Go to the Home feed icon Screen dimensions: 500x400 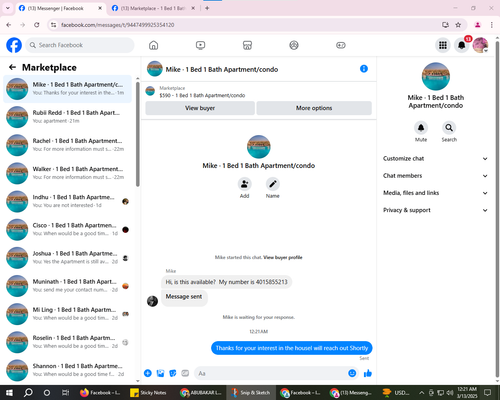tap(153, 45)
